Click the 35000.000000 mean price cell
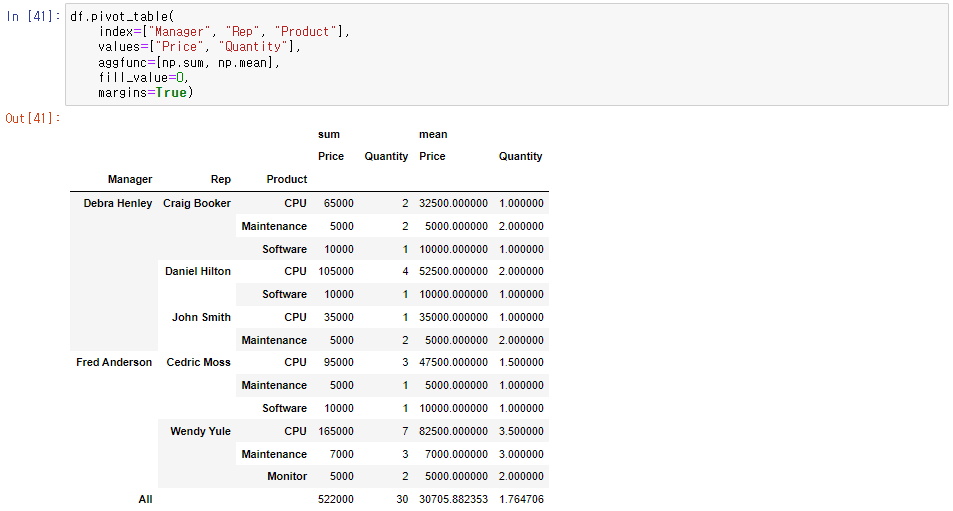 click(453, 317)
